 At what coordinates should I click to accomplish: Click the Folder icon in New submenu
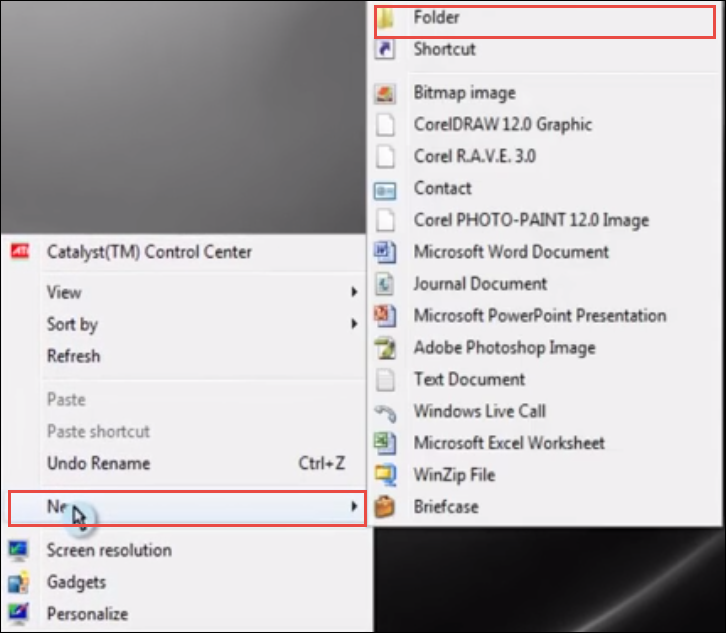[x=385, y=19]
